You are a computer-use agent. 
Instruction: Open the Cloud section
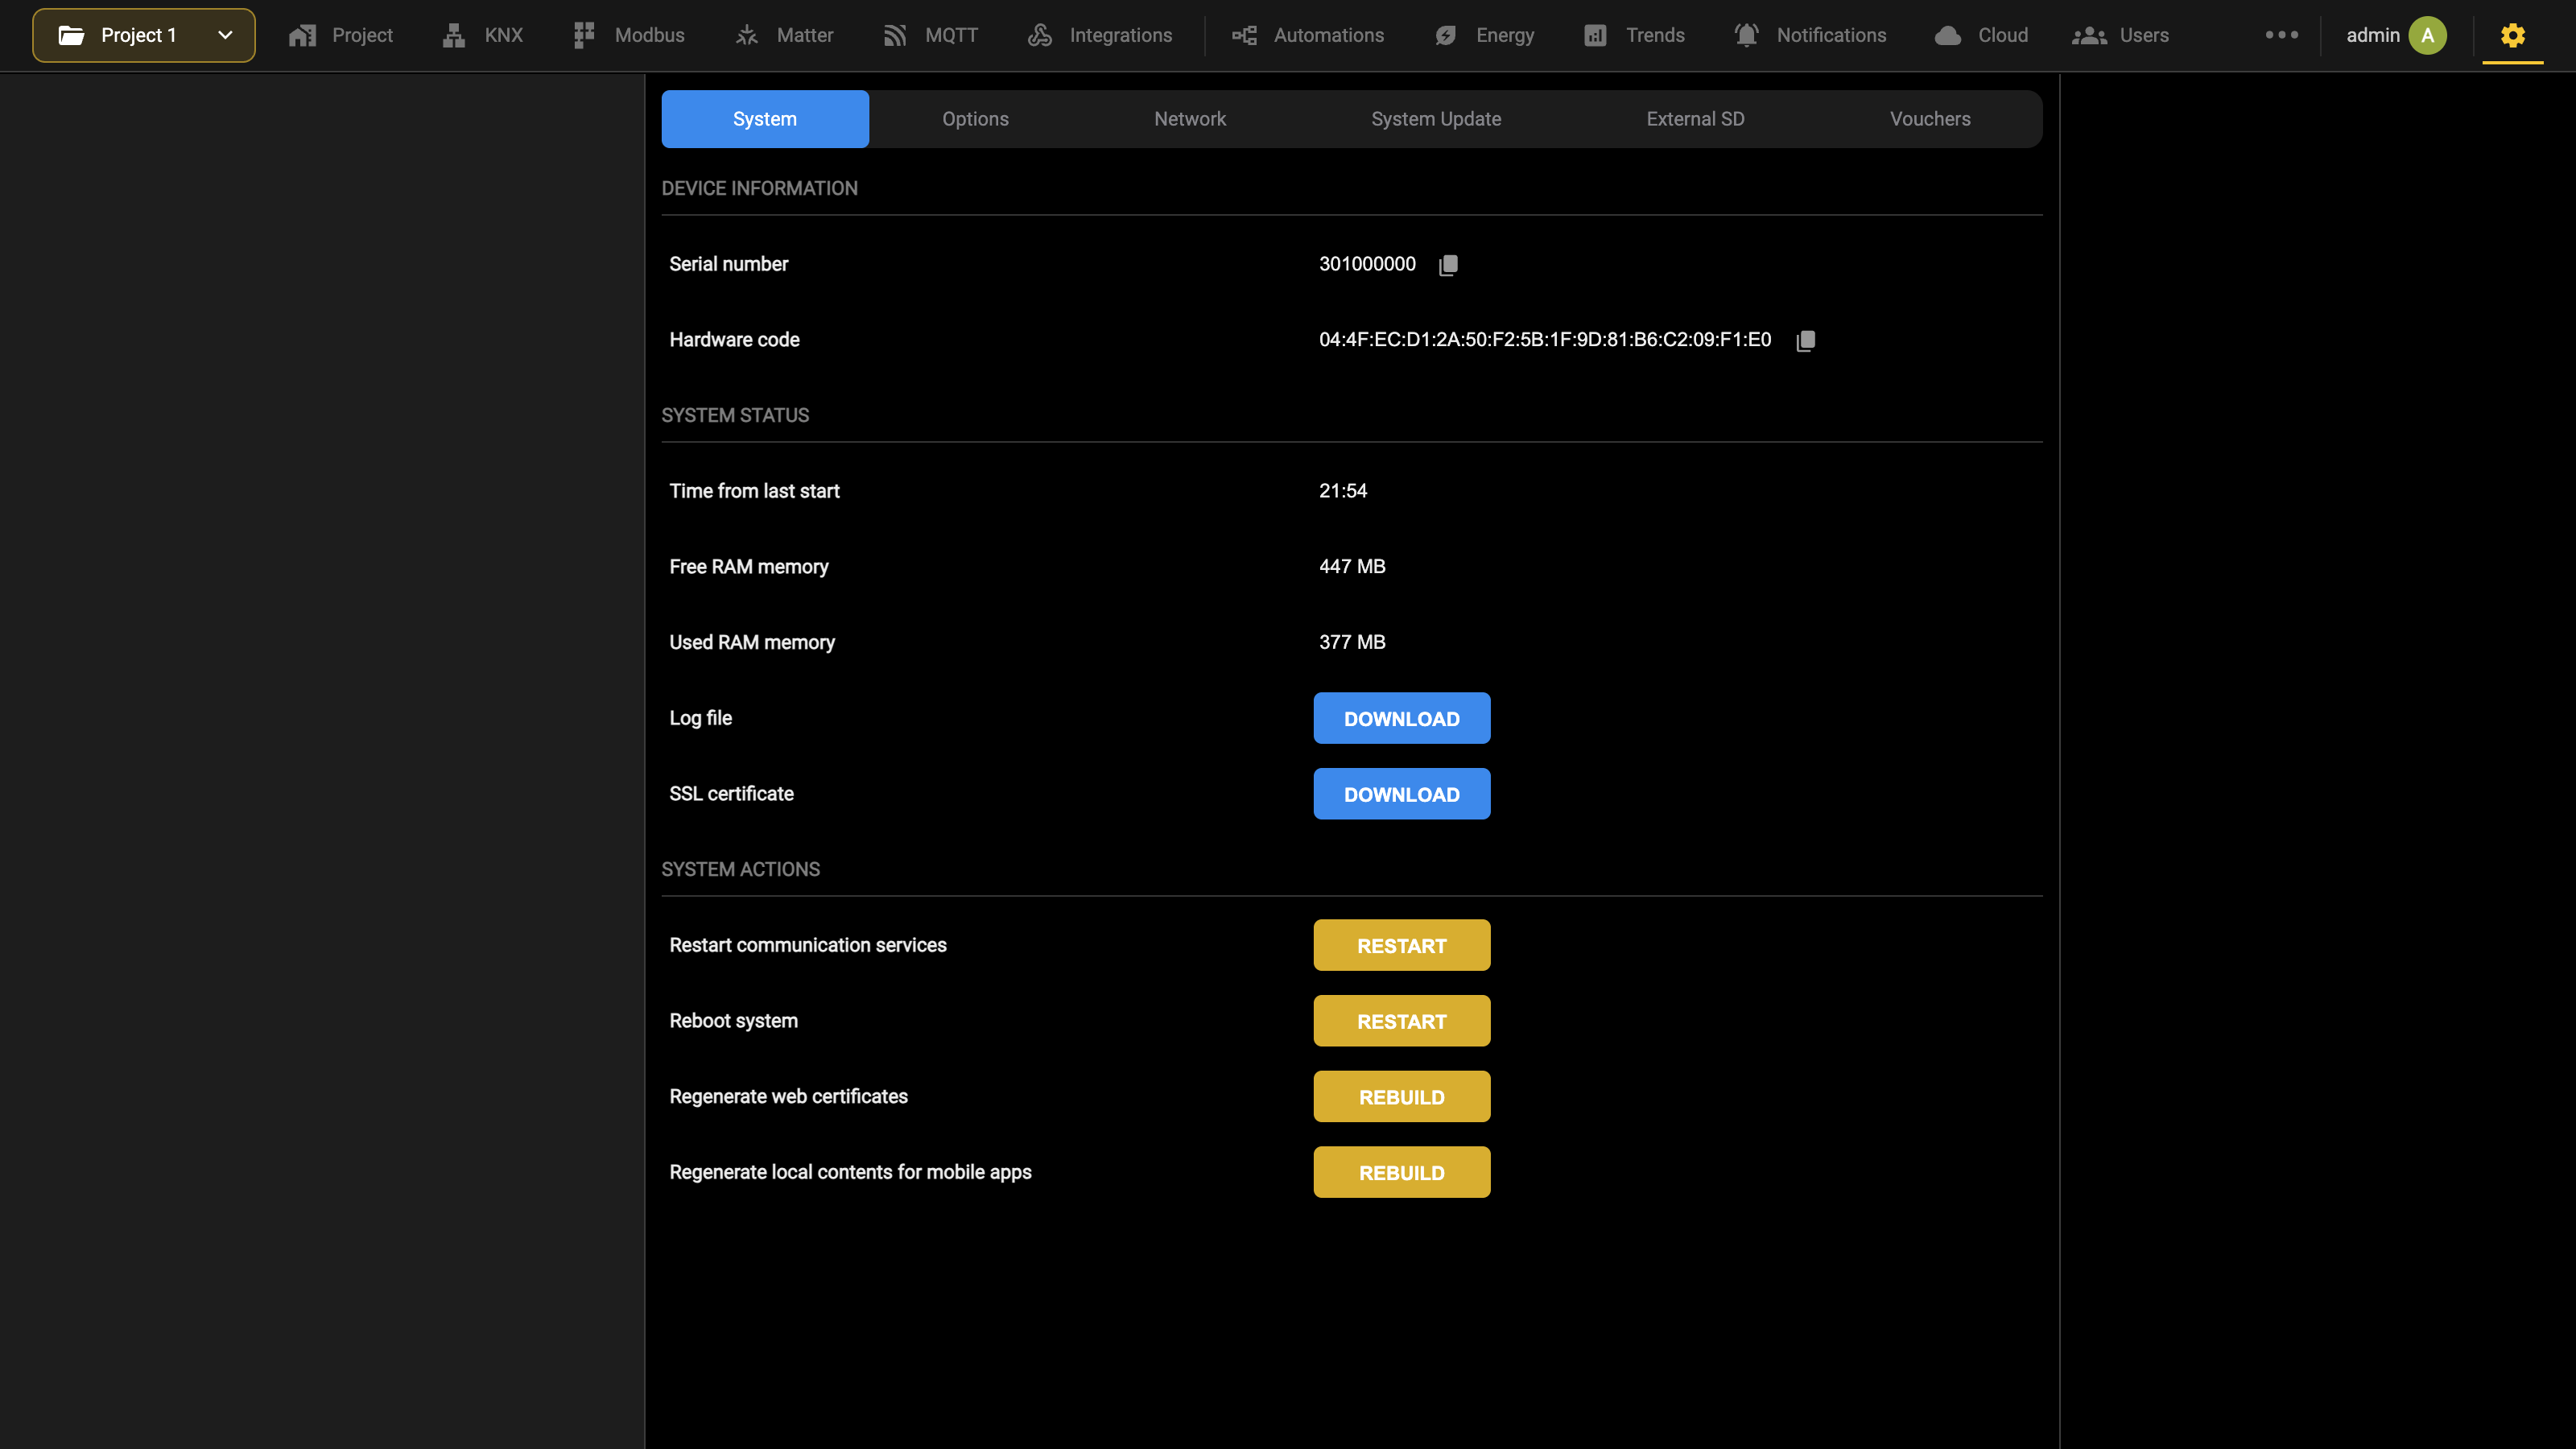click(1982, 35)
